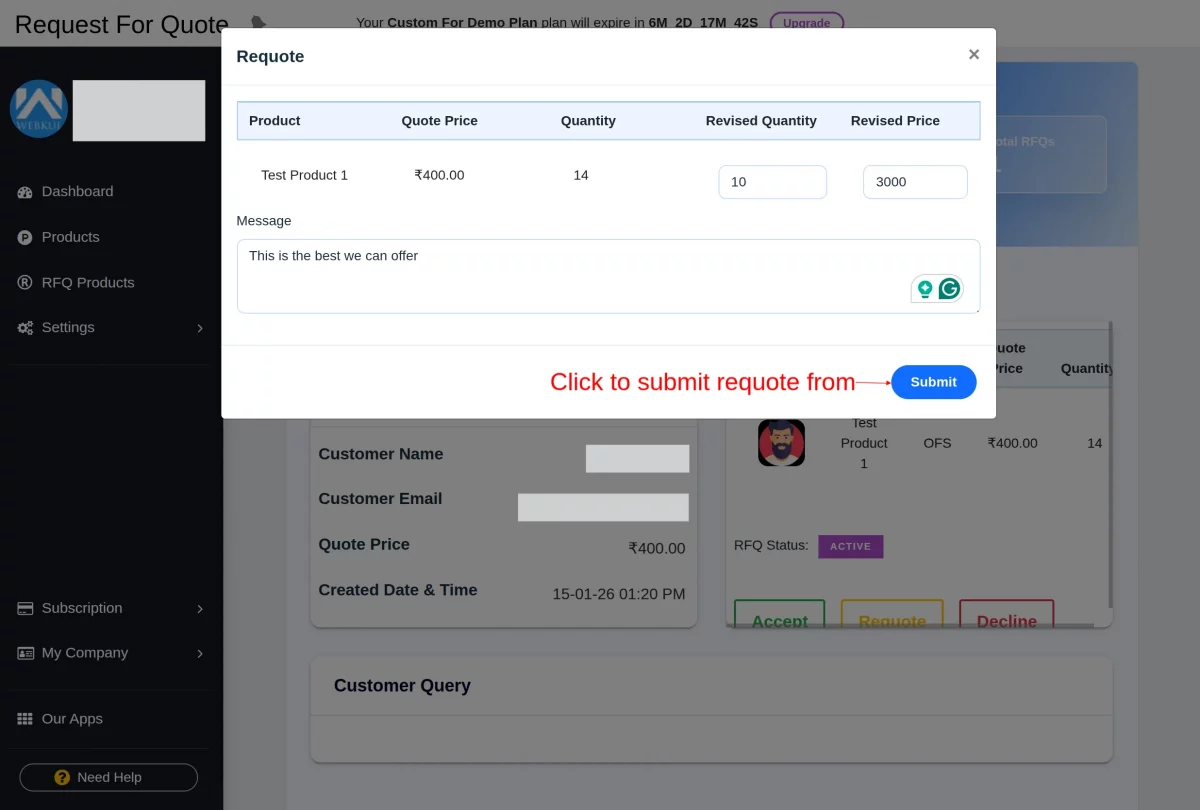Click the OFS cell in product table
Viewport: 1200px width, 810px height.
937,443
